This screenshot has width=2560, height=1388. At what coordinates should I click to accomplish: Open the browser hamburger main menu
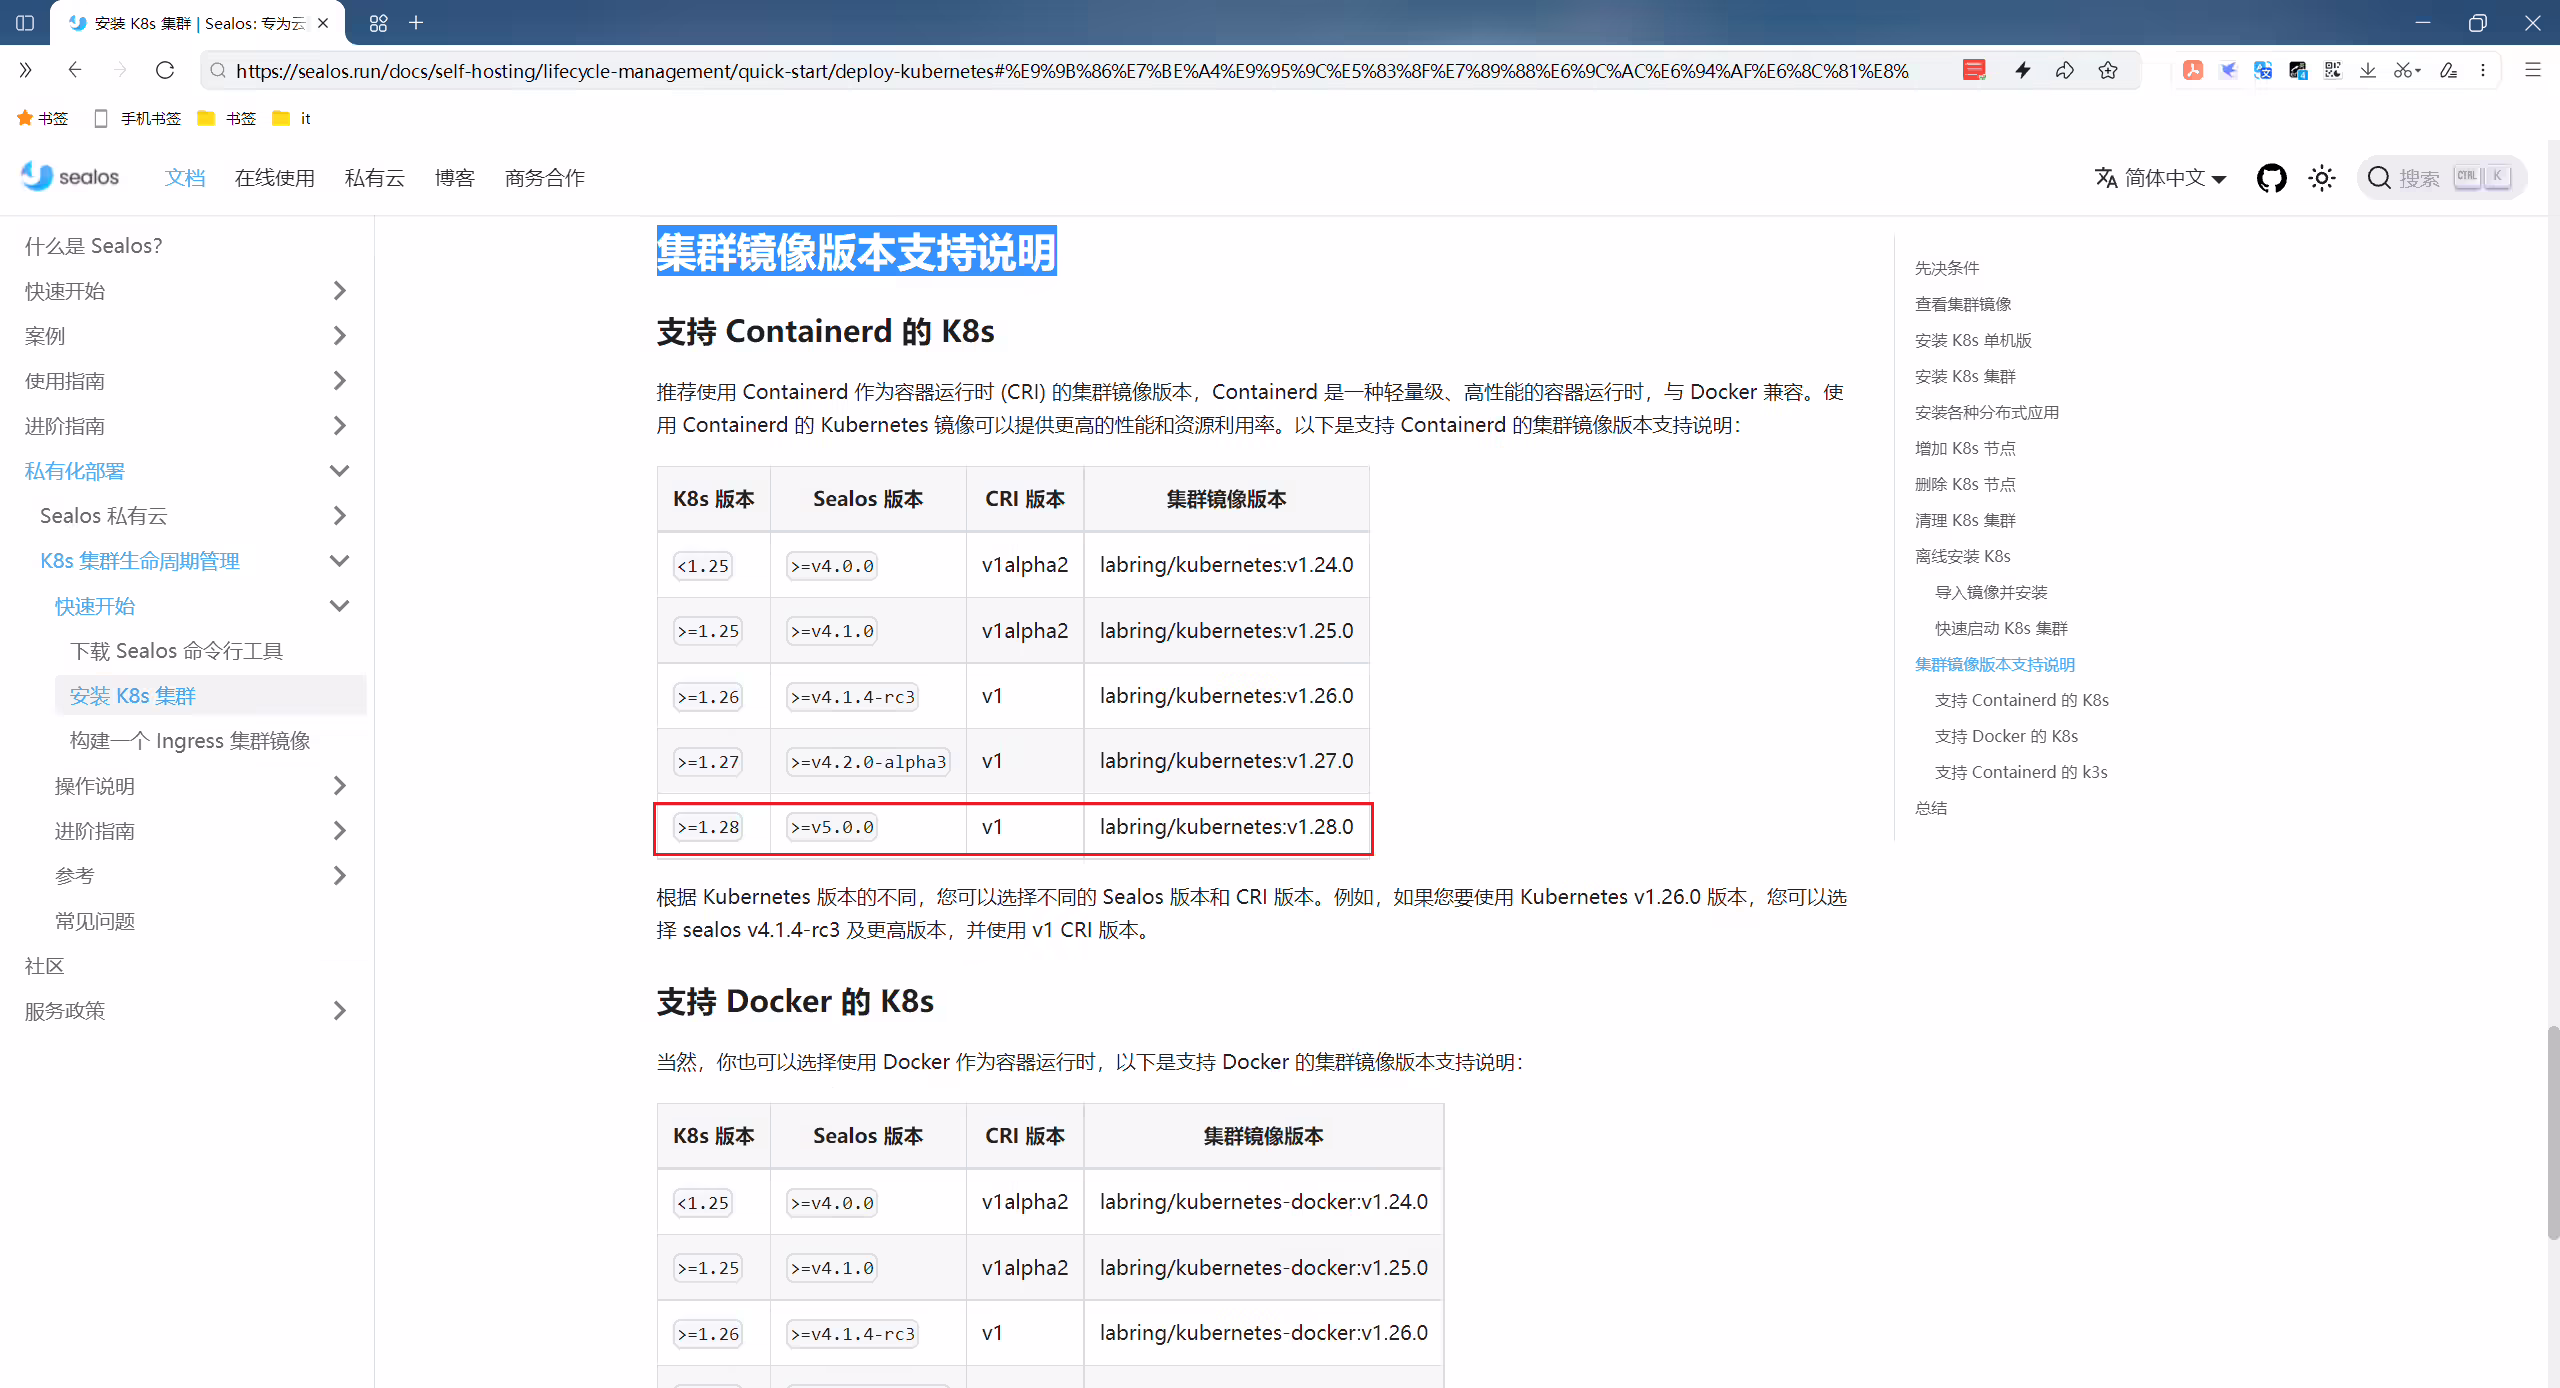pos(2532,70)
